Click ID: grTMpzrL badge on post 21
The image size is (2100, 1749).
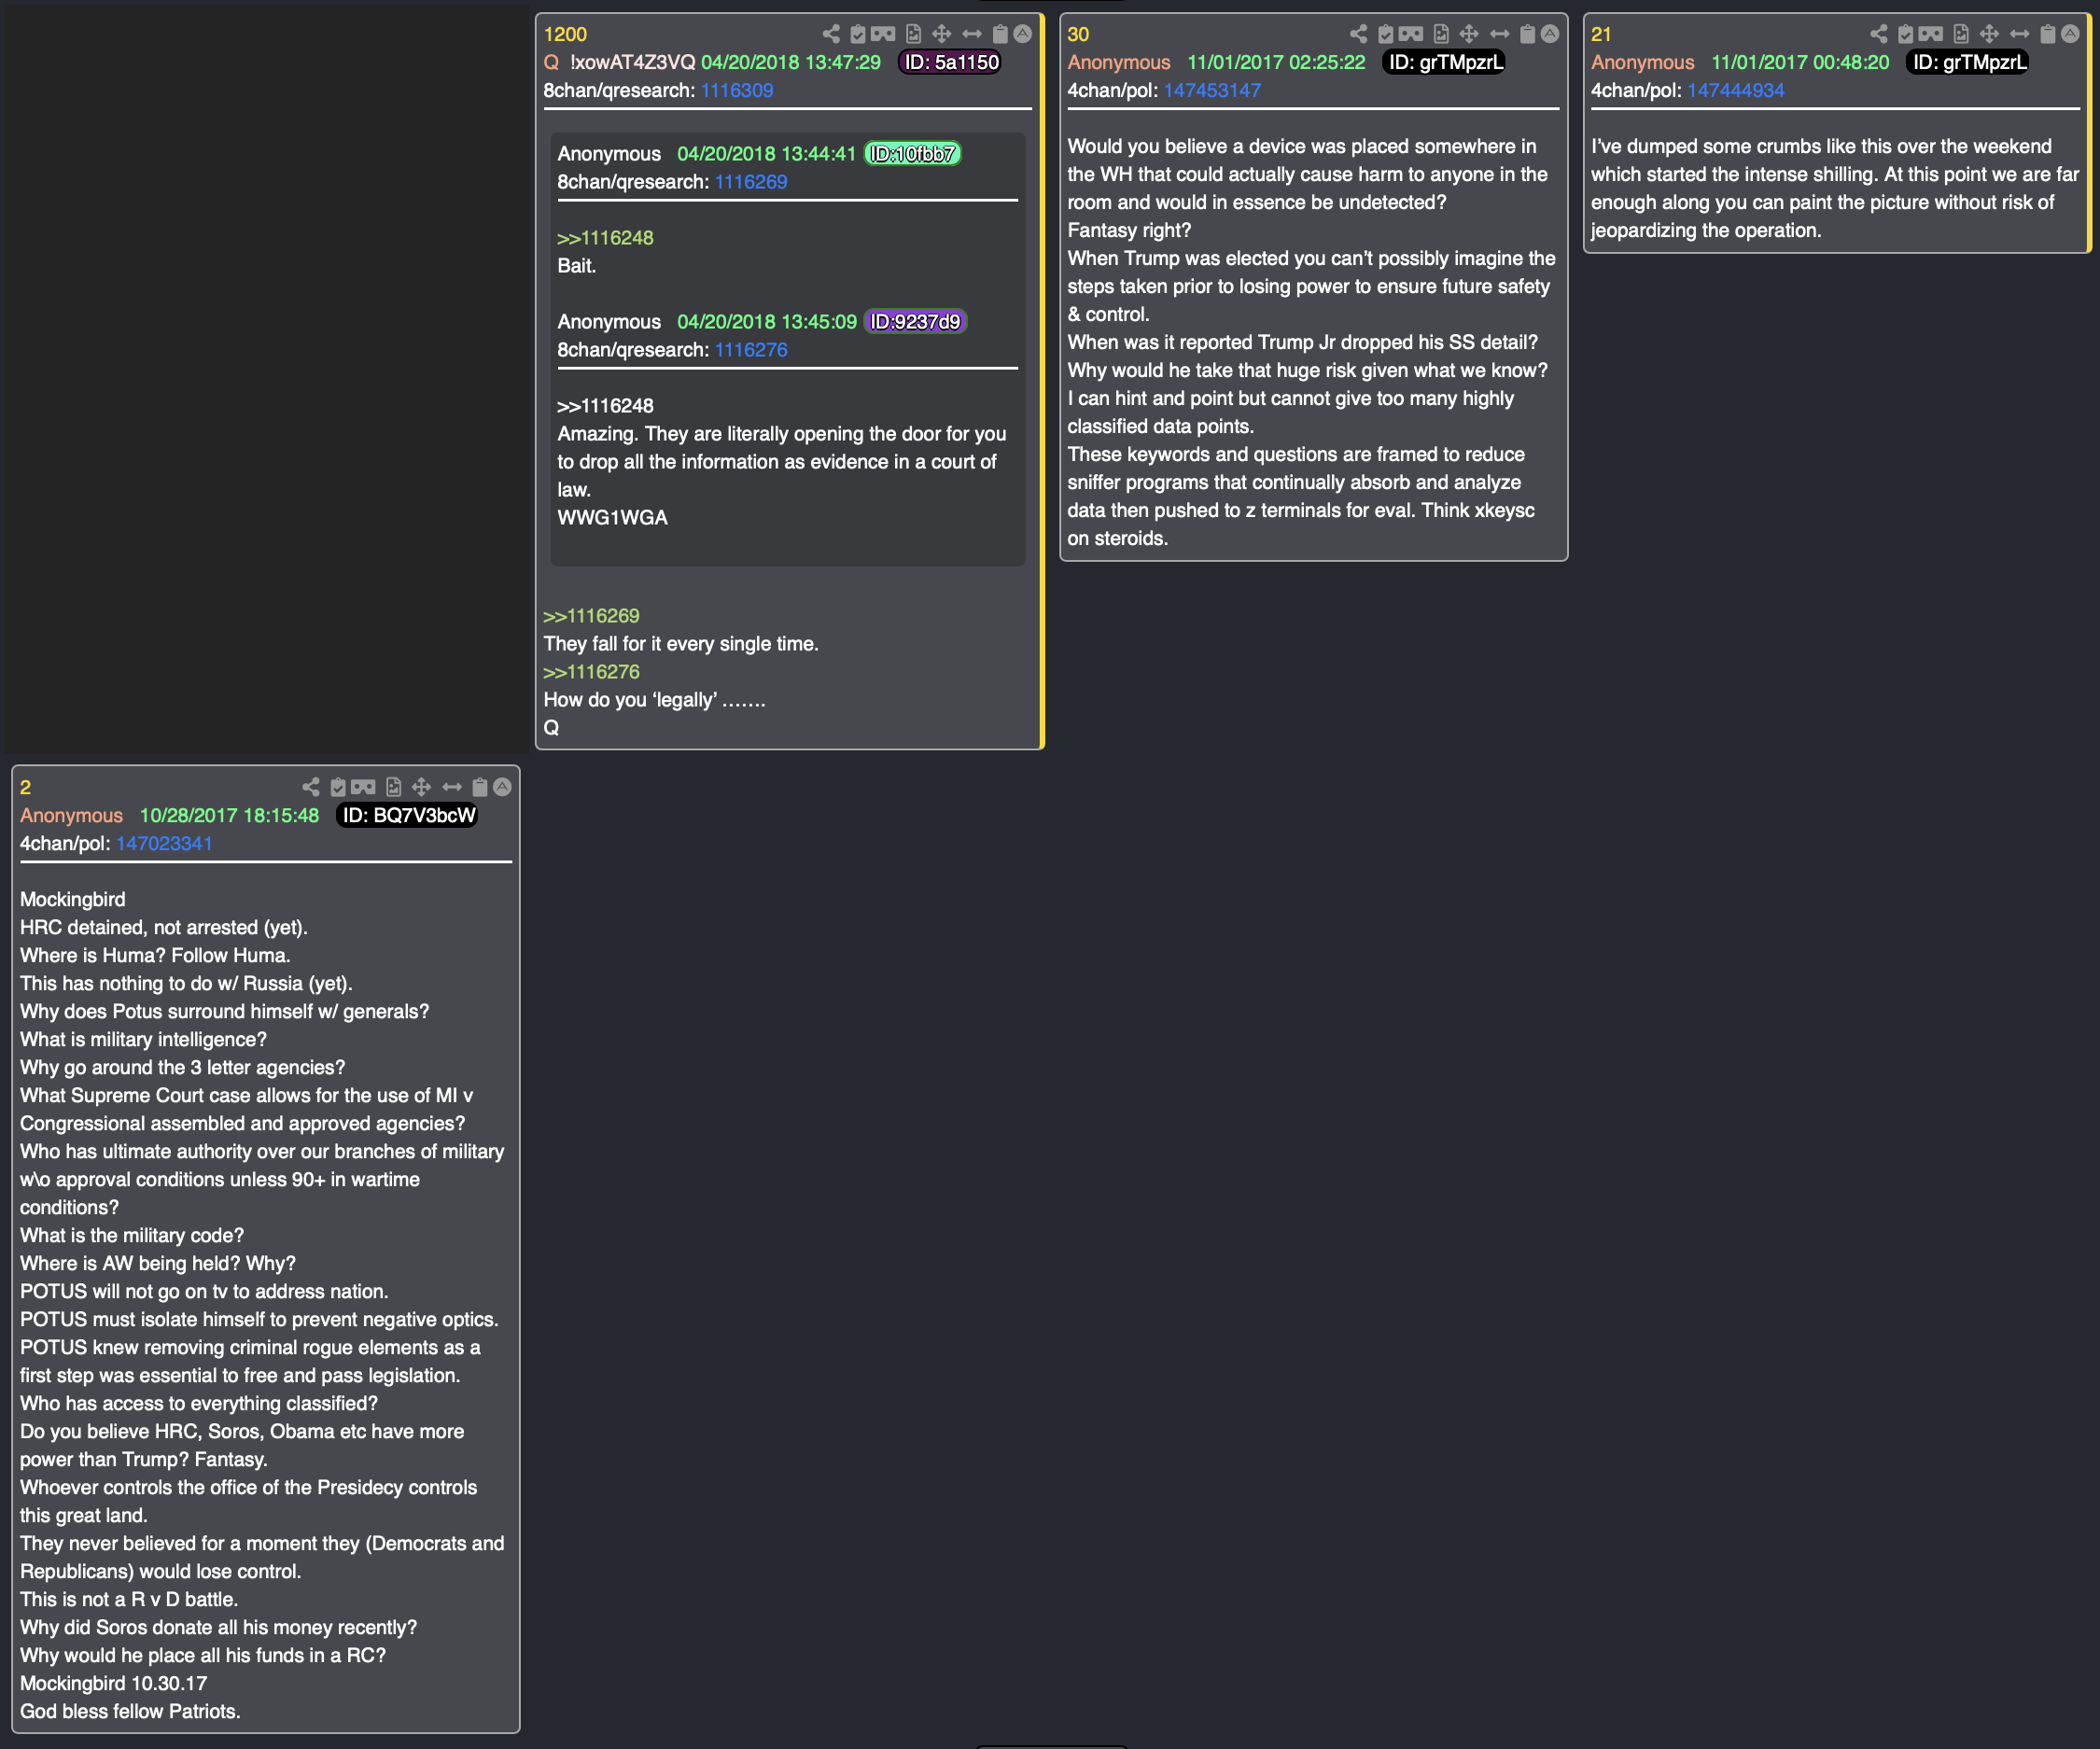click(x=1970, y=62)
